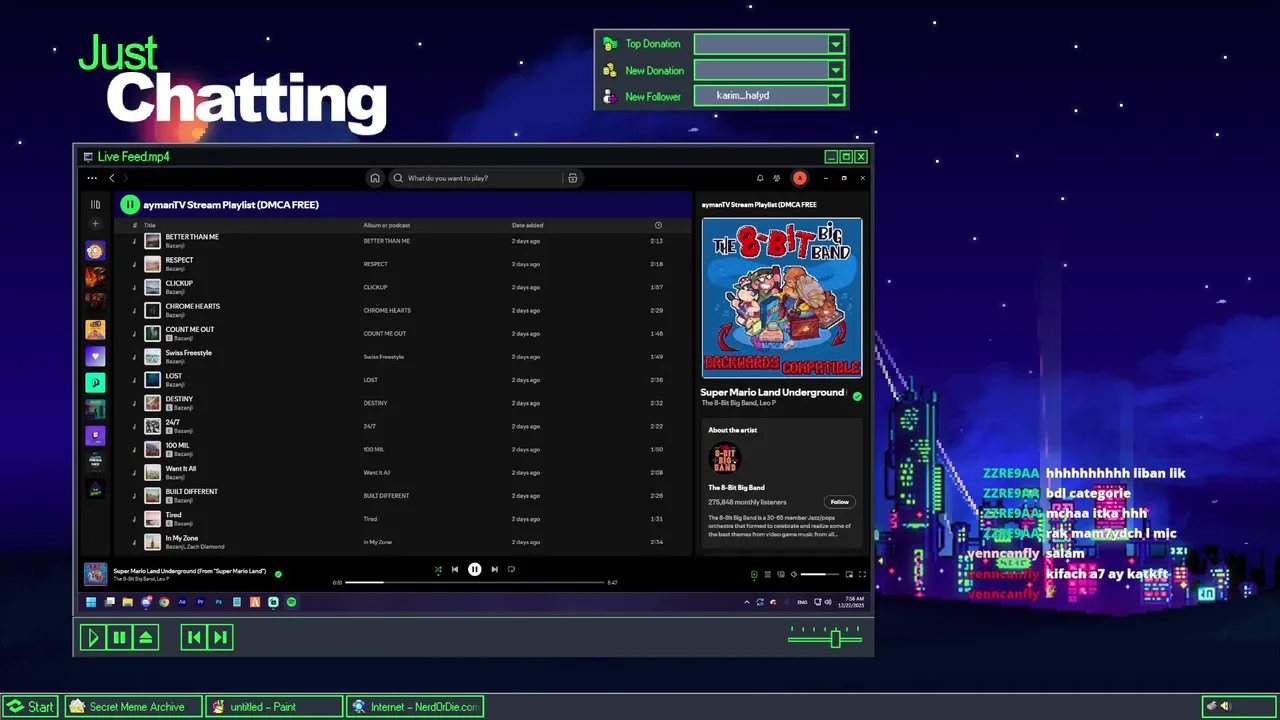Screen dimensions: 1280x720
Task: Follow The 8-Bit Big Band
Action: [839, 502]
